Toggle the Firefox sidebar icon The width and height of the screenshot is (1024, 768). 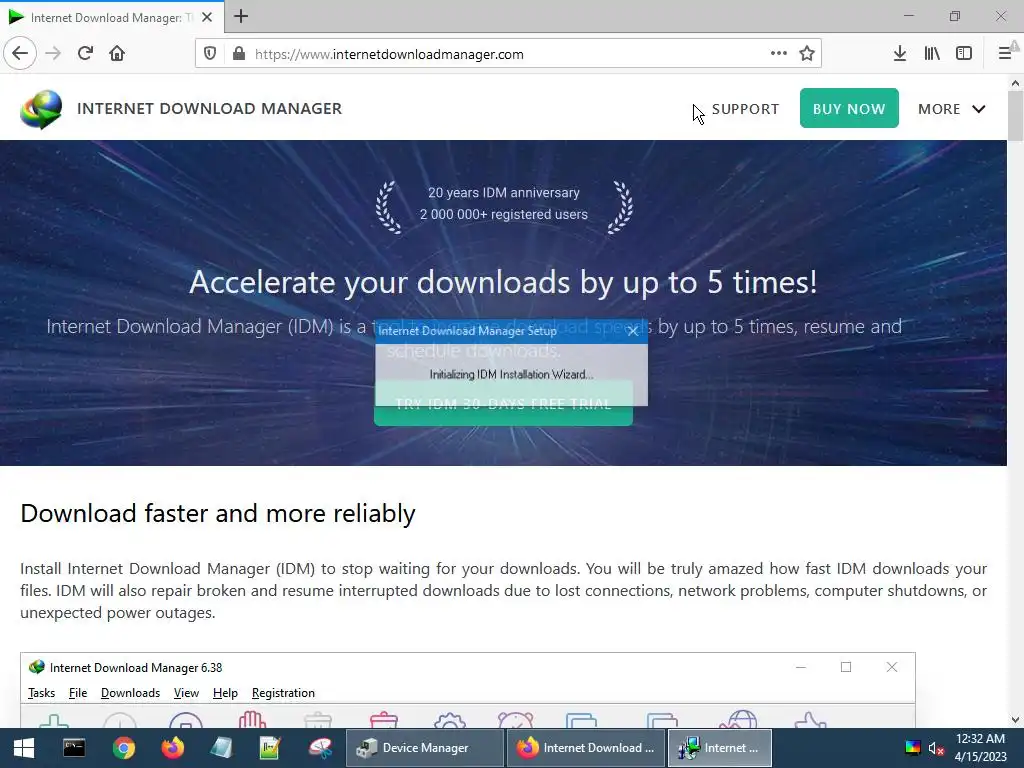pos(964,54)
